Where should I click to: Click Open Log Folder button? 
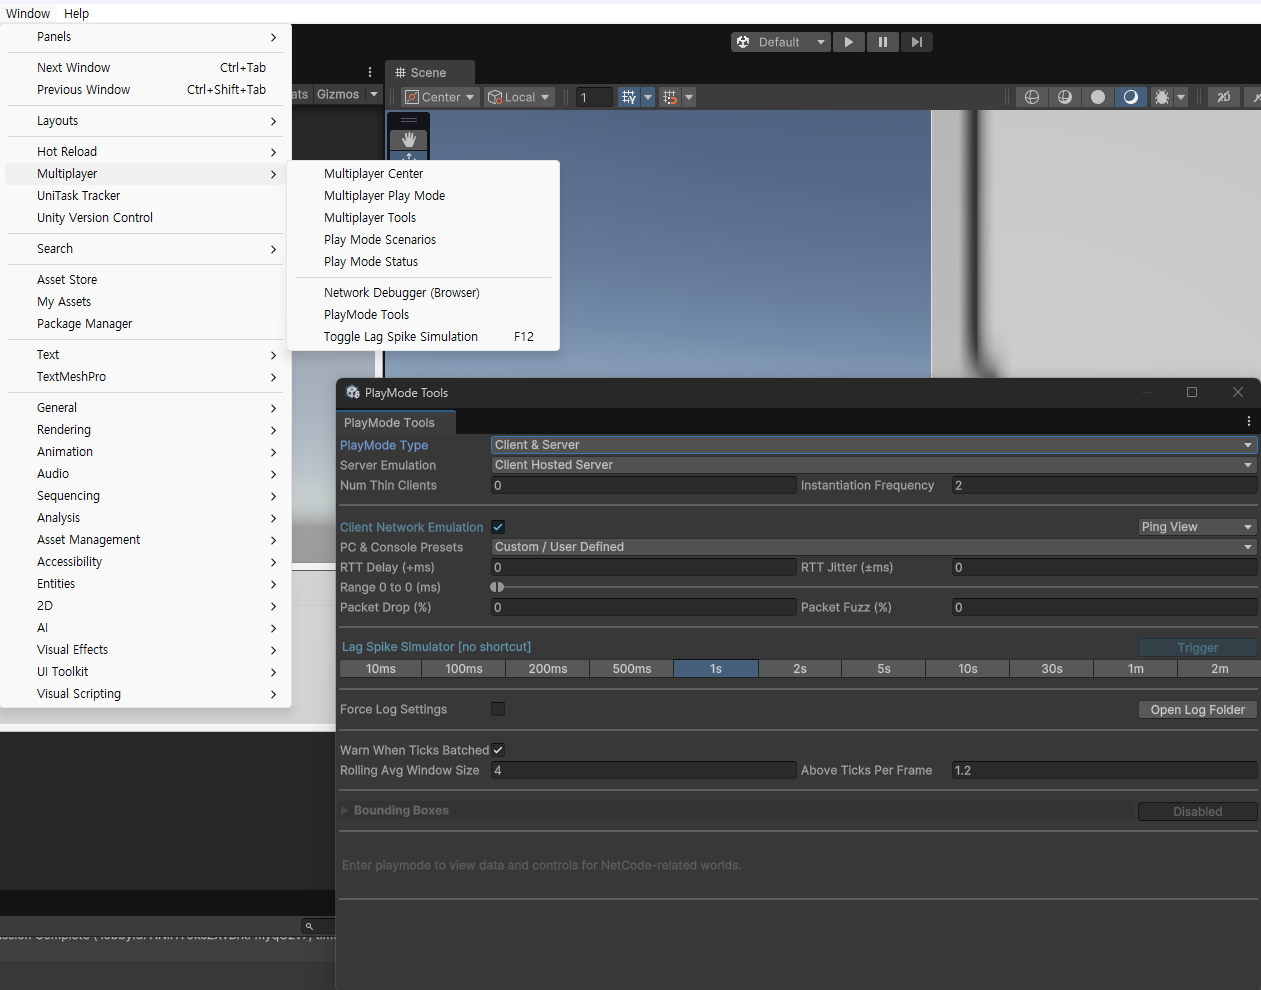(x=1197, y=710)
